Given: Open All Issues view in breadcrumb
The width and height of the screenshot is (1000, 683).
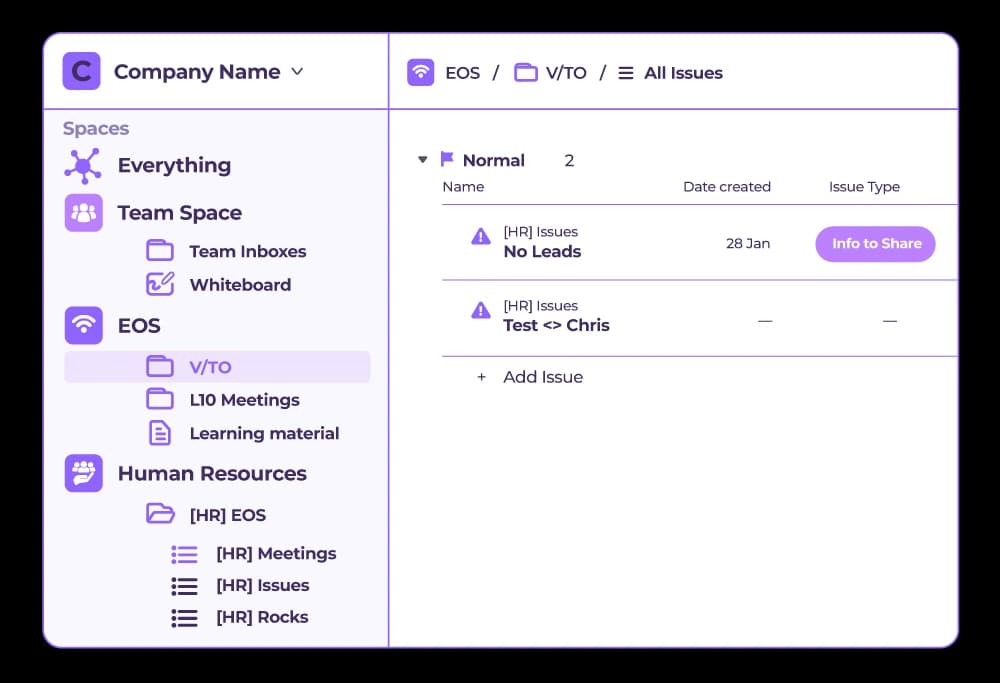Looking at the screenshot, I should click(682, 73).
